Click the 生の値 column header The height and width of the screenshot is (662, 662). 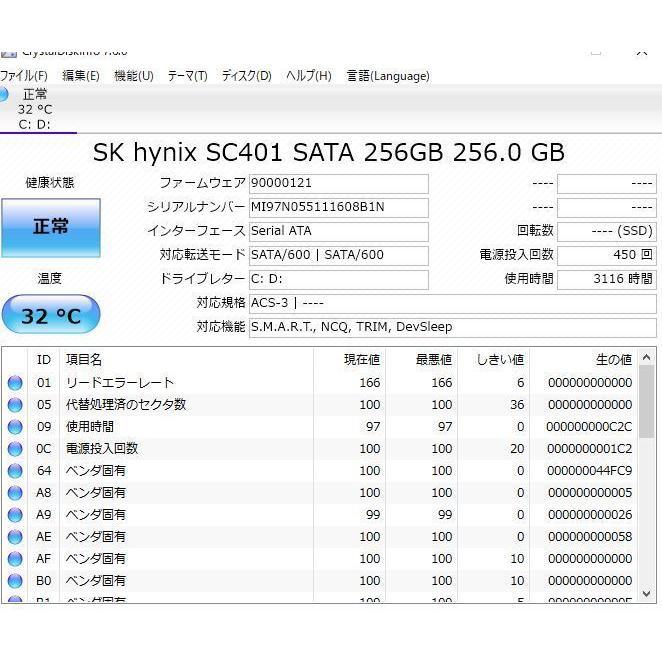click(584, 360)
